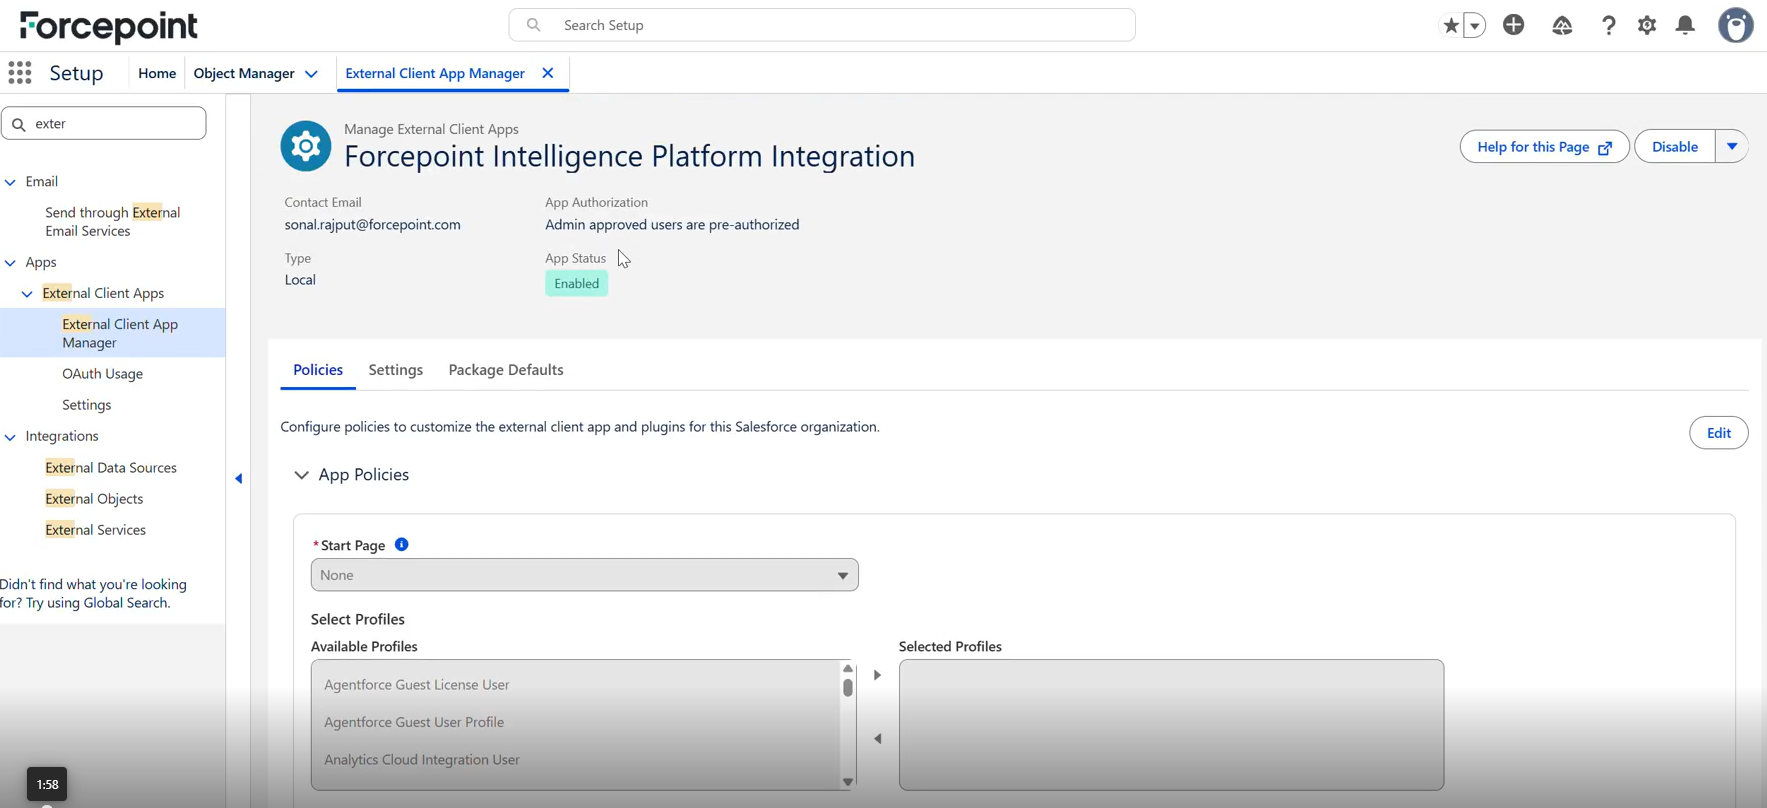This screenshot has height=808, width=1767.
Task: Collapse the Apps tree section
Action: point(11,263)
